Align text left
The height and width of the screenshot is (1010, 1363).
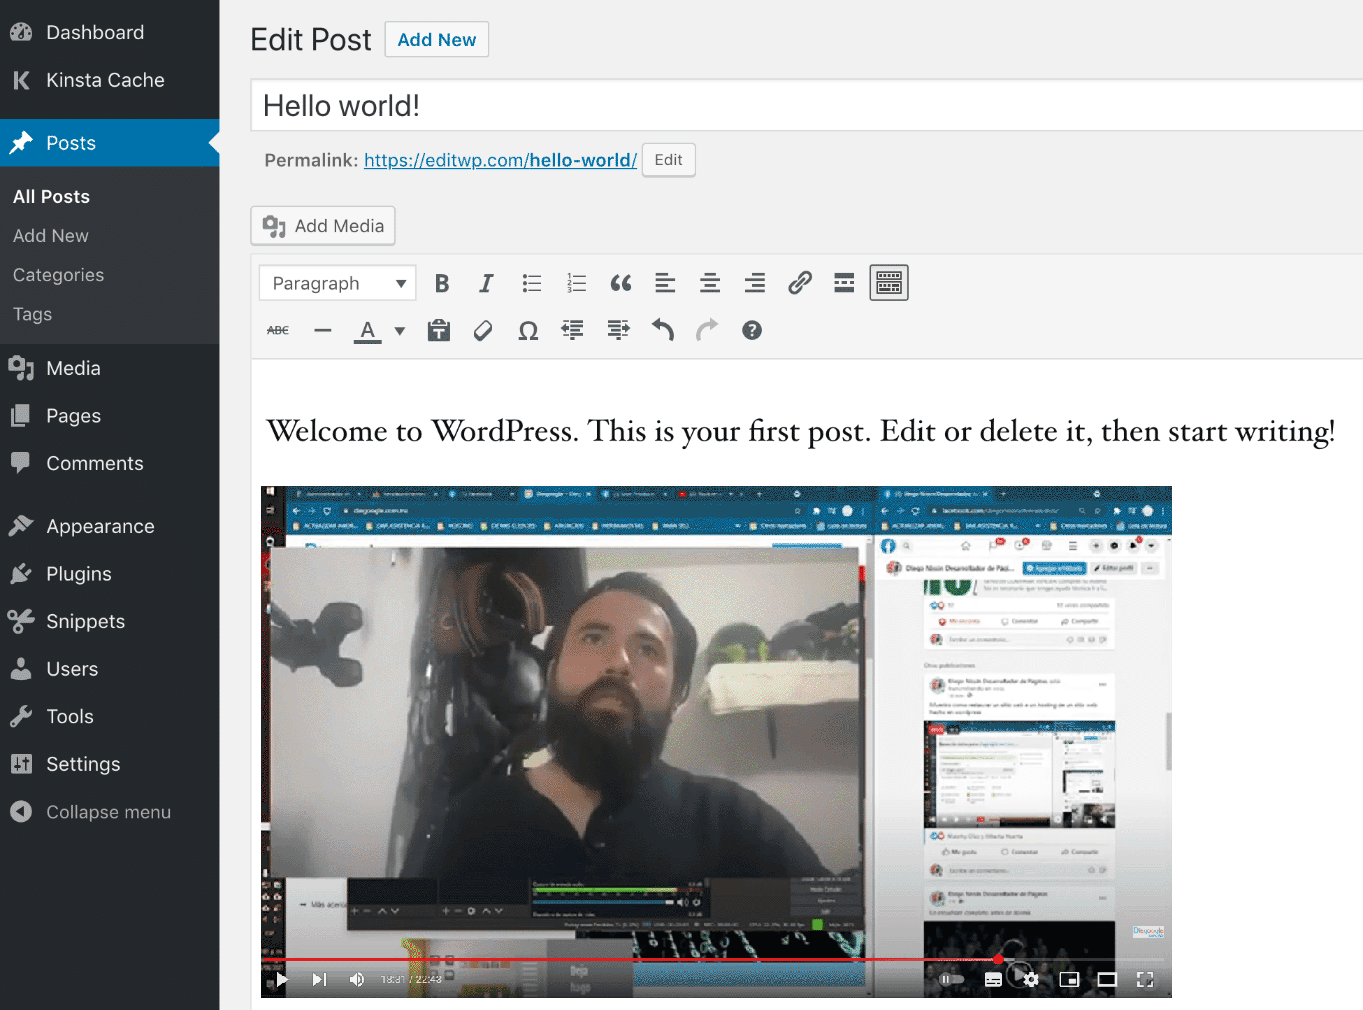tap(665, 283)
